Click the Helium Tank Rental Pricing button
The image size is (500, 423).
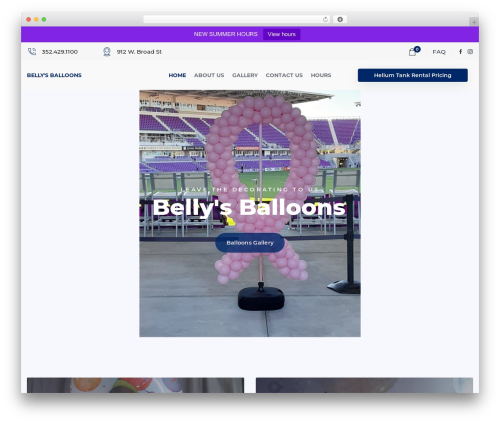pos(413,75)
